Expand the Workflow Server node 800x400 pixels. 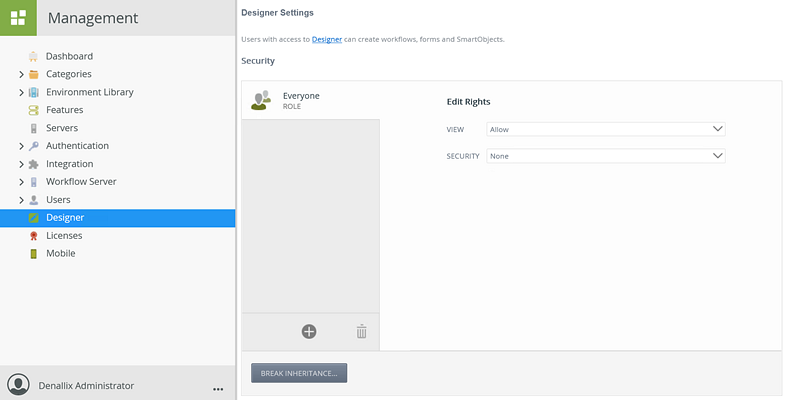coord(21,182)
